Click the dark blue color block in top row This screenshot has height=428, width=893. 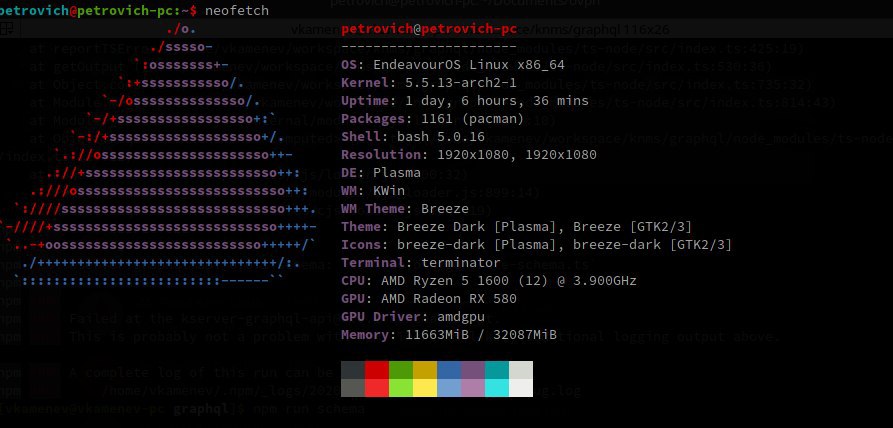click(449, 370)
